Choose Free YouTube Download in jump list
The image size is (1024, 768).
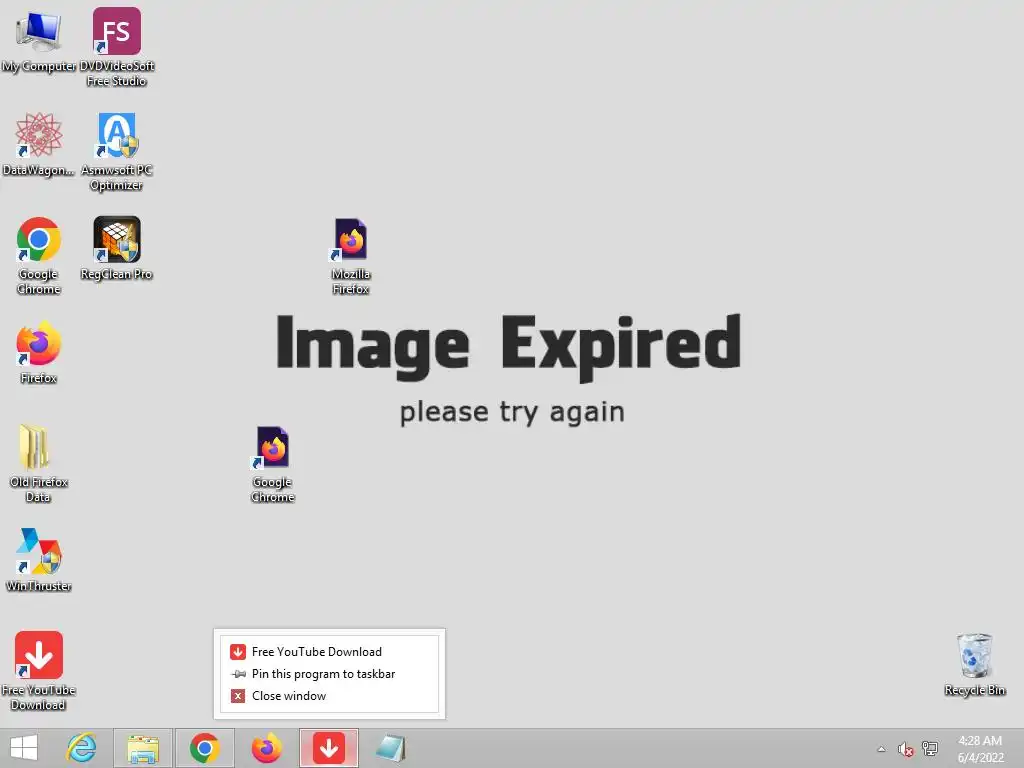click(x=329, y=652)
